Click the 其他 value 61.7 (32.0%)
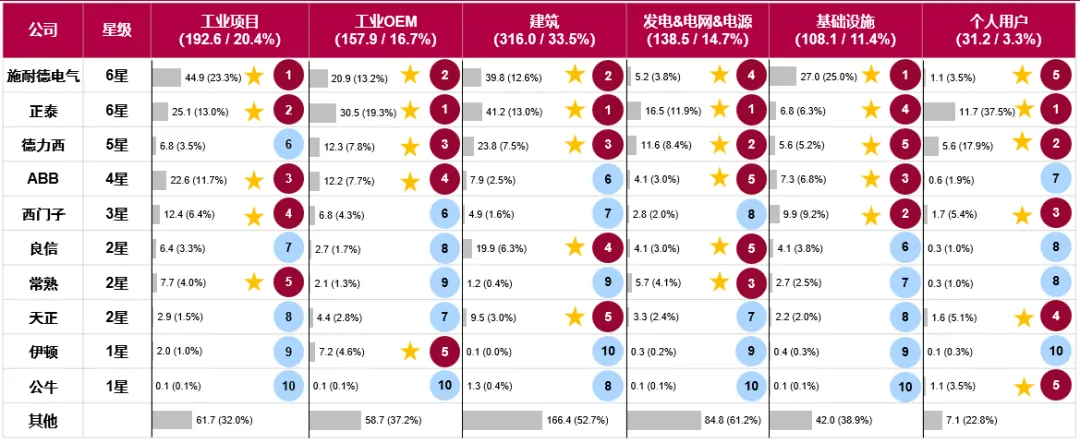Image resolution: width=1080 pixels, height=443 pixels. 225,421
